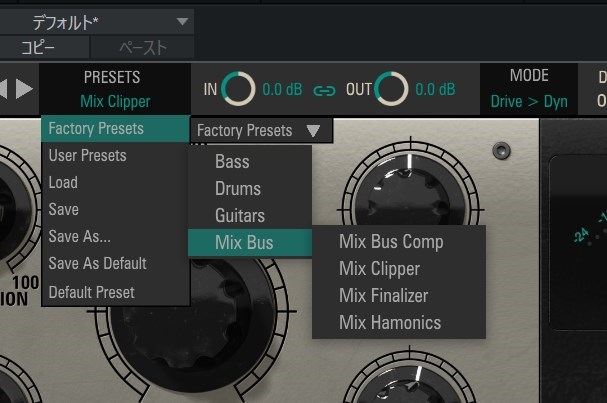Click the ペースト button
Viewport: 607px width, 403px height.
(141, 47)
